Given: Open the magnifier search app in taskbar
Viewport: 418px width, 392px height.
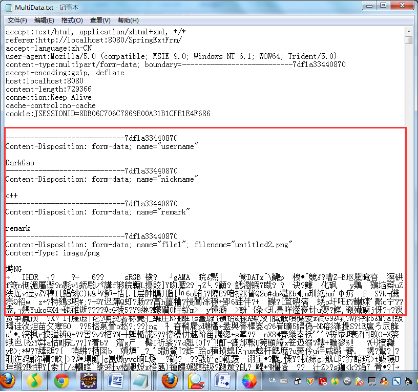Looking at the screenshot, I should click(x=196, y=381).
